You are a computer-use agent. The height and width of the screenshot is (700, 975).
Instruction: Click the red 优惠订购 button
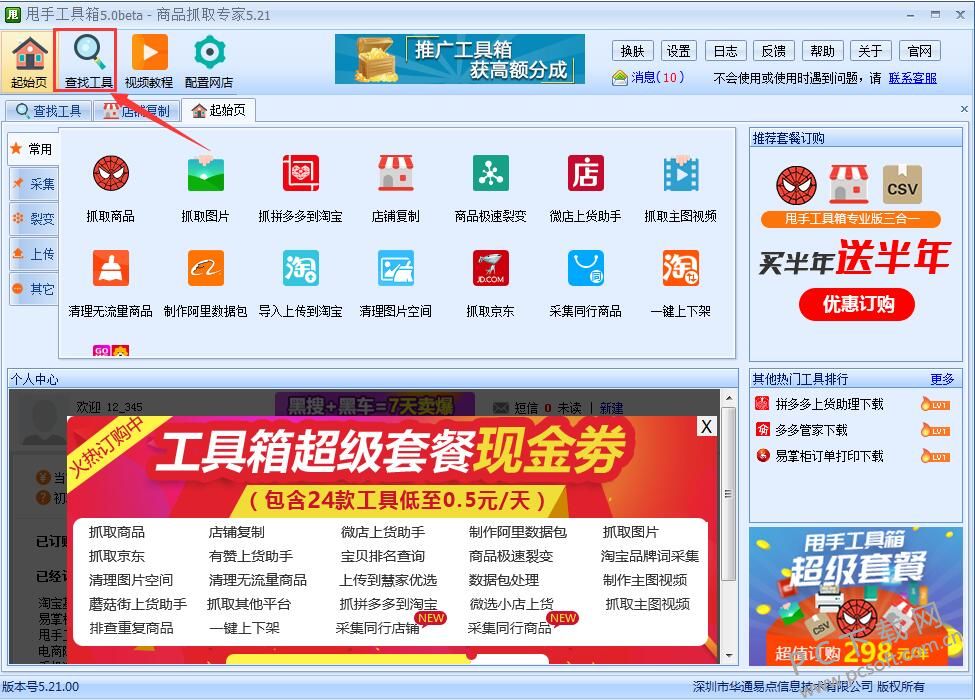tap(857, 304)
